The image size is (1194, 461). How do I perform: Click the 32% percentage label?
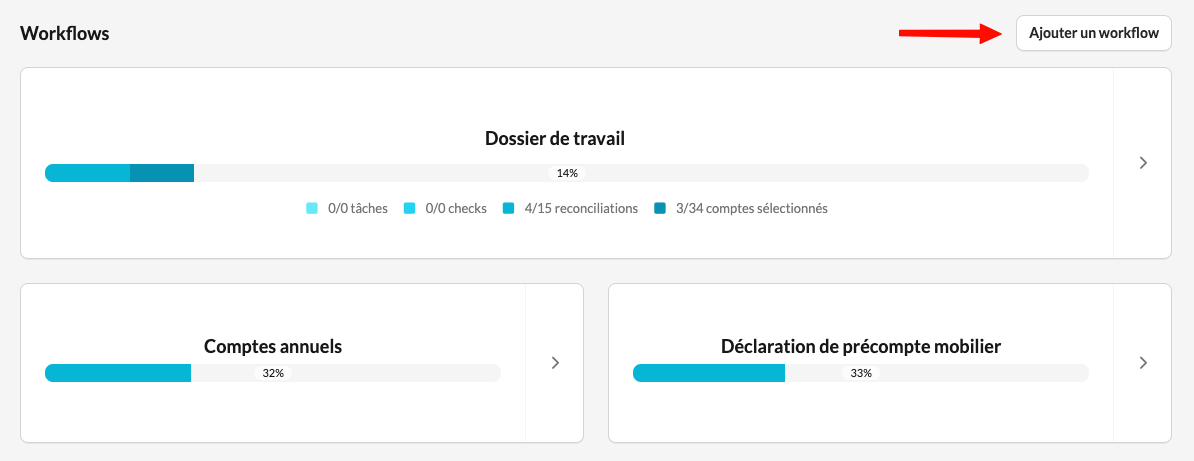273,373
